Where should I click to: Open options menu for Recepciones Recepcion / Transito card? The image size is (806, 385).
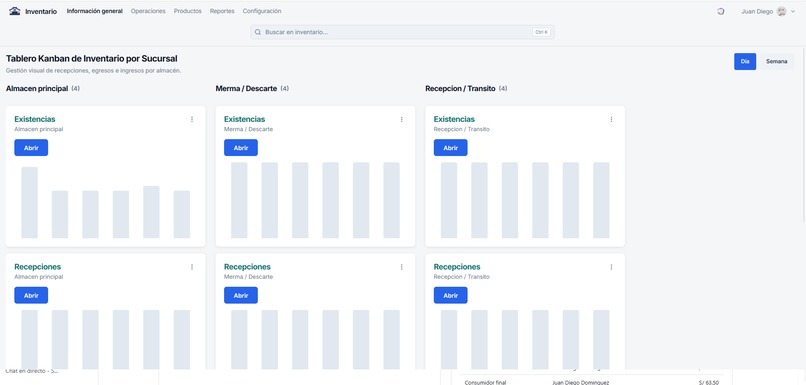[612, 267]
